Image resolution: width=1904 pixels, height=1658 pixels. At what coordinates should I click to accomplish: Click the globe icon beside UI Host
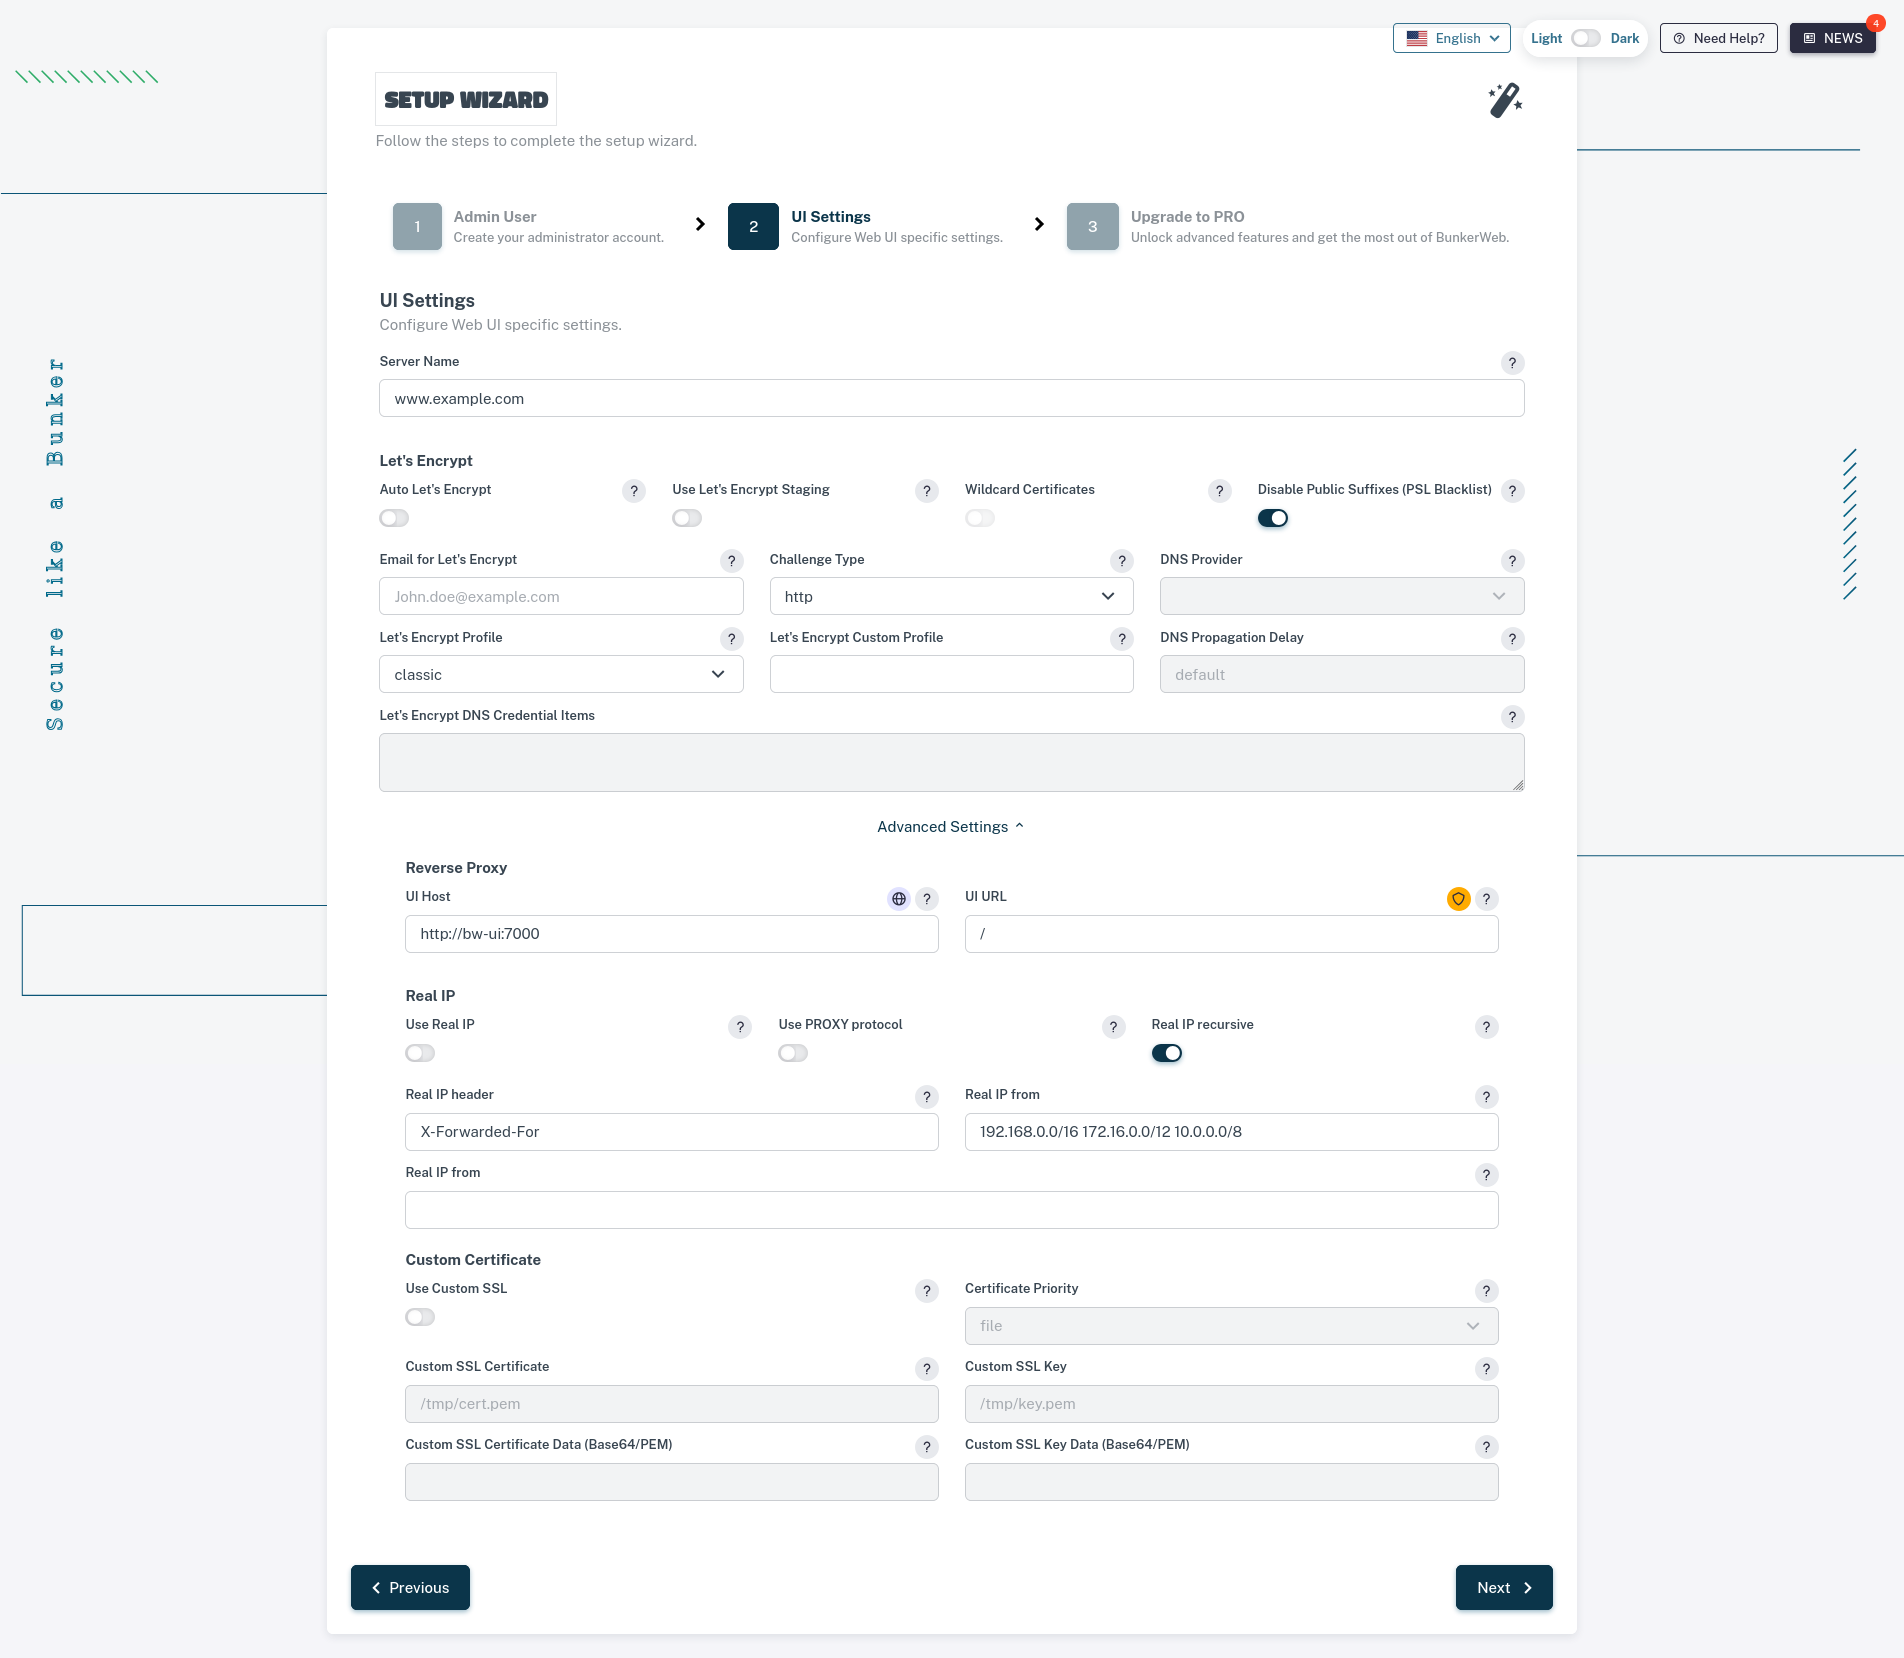899,899
